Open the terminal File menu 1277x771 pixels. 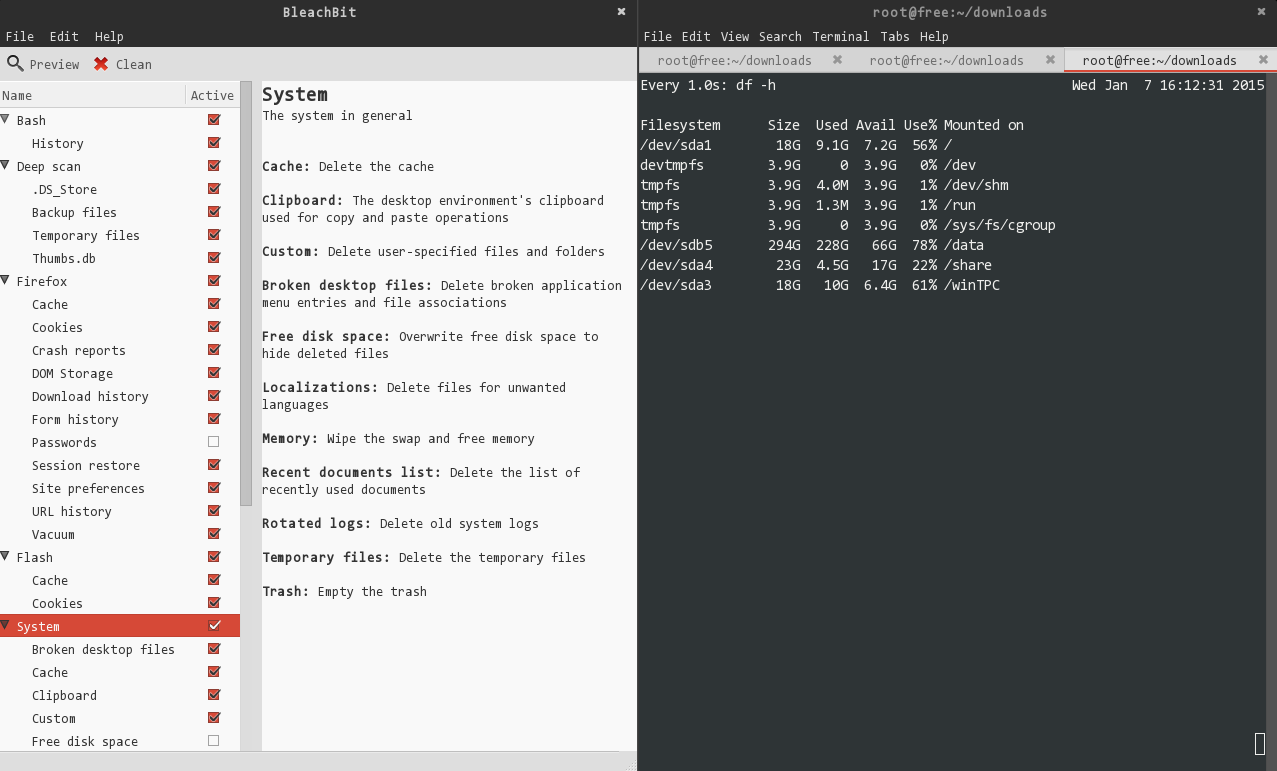[x=658, y=36]
